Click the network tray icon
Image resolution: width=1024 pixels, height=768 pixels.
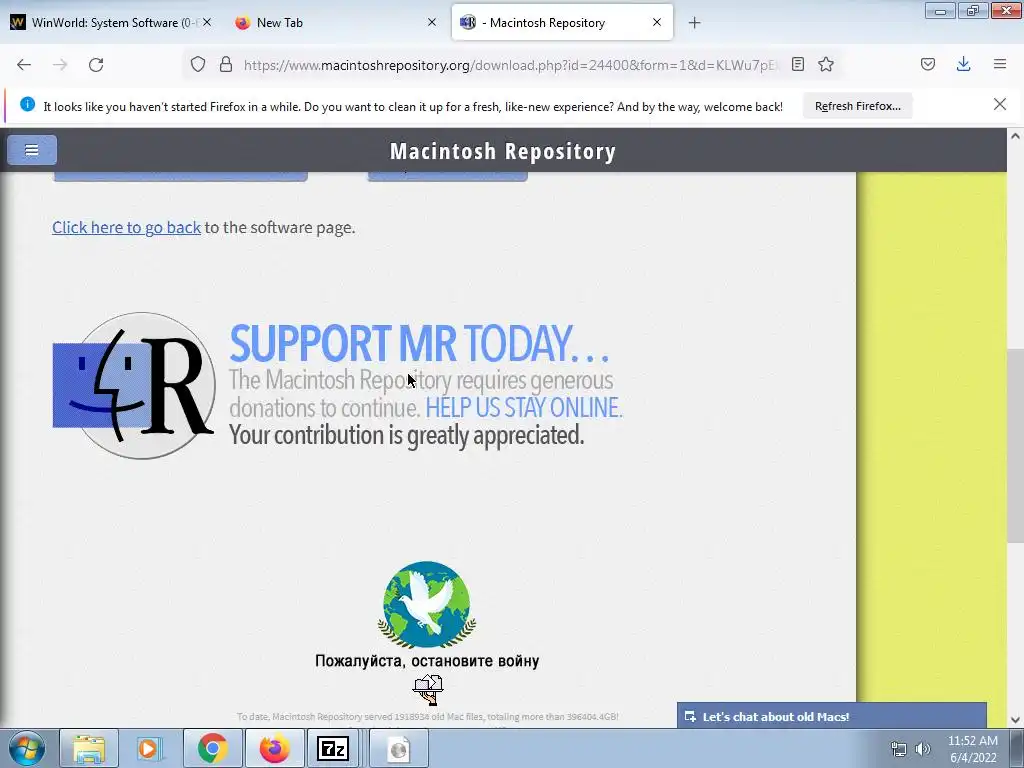click(899, 749)
